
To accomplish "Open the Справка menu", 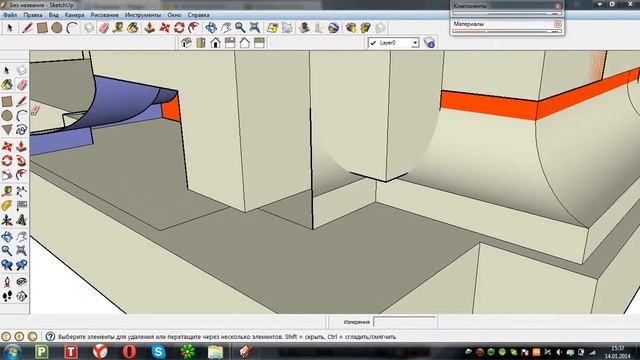I will click(x=198, y=15).
